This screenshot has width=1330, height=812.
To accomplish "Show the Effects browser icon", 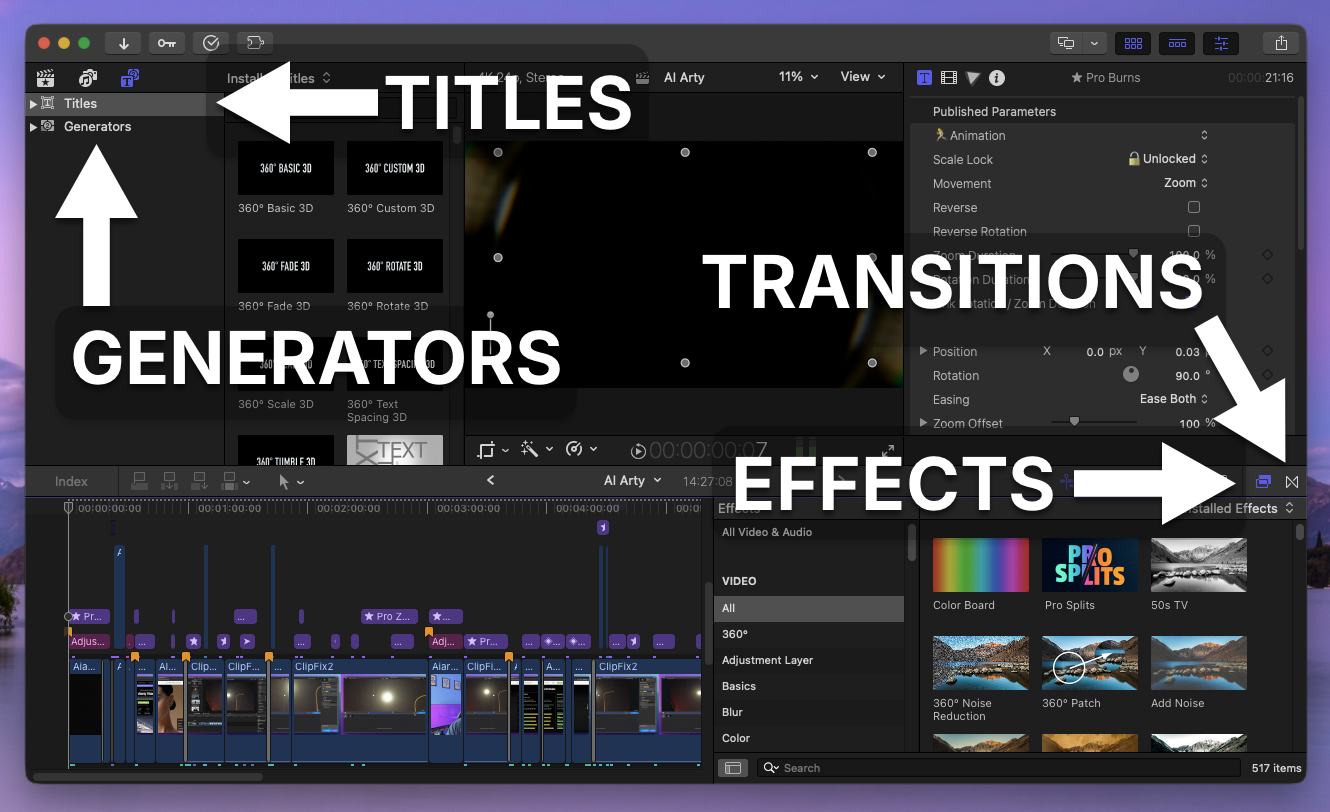I will click(x=1263, y=481).
